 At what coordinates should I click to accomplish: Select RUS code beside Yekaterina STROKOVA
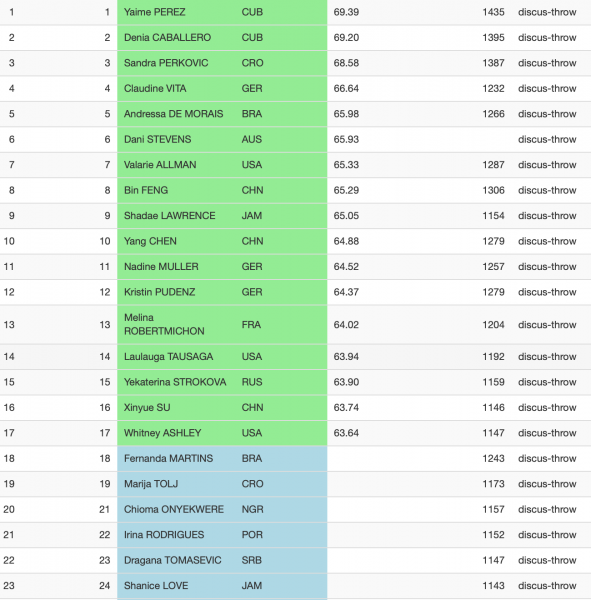pyautogui.click(x=252, y=382)
